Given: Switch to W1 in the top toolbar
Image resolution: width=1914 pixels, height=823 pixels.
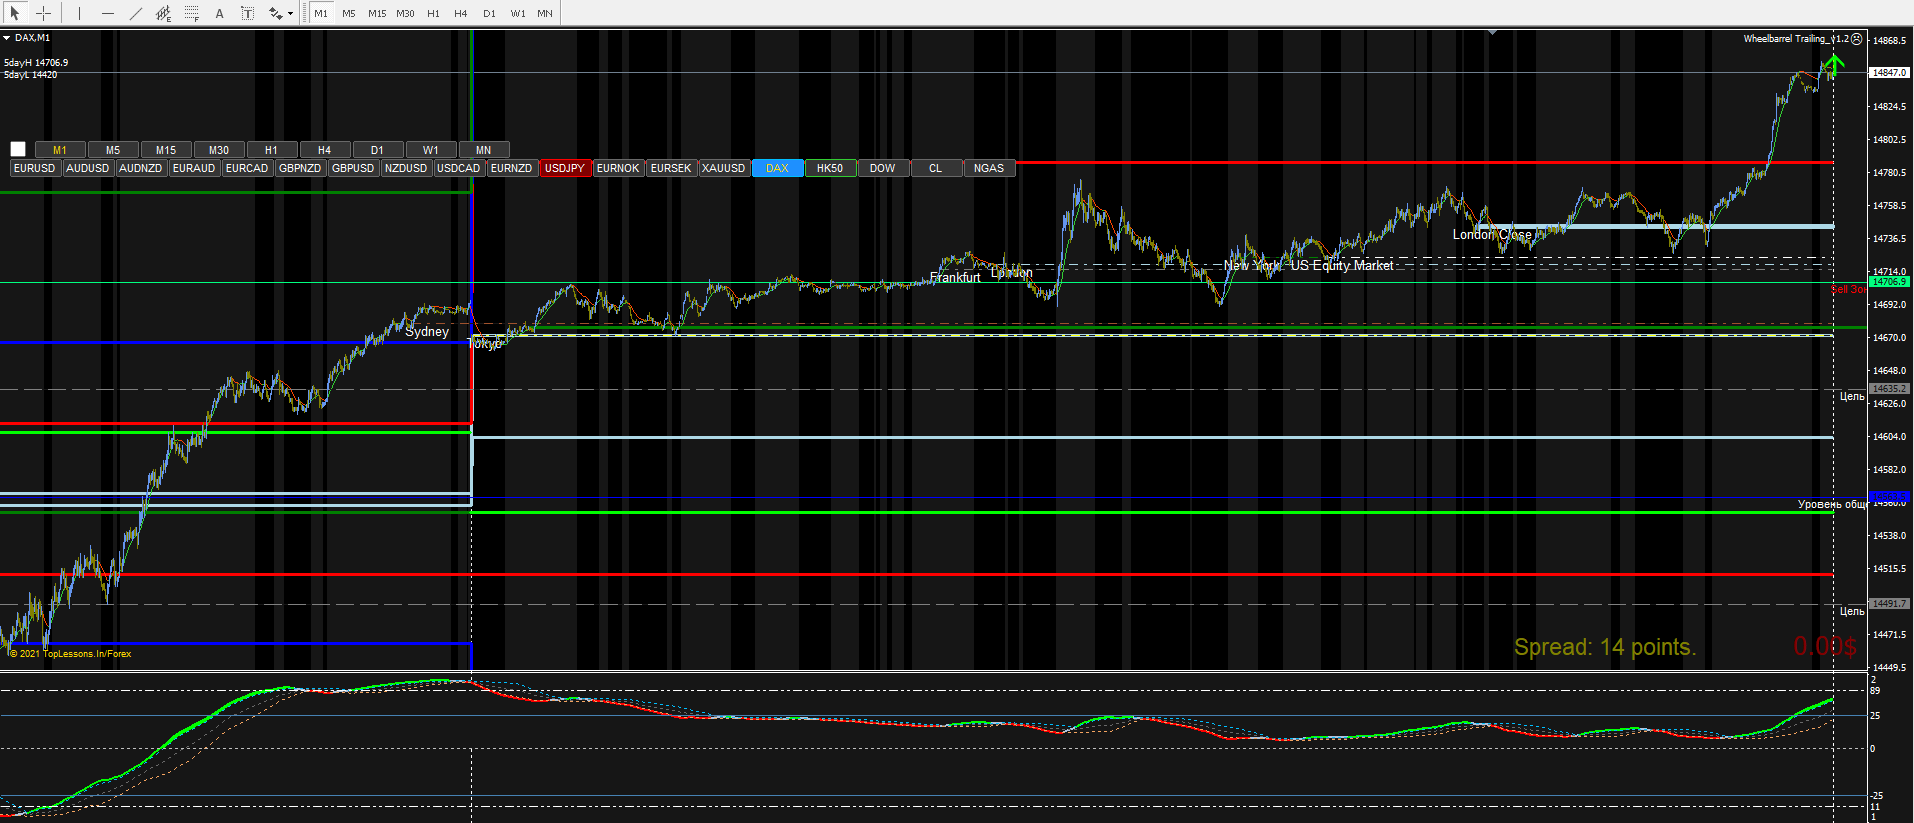Looking at the screenshot, I should [518, 13].
